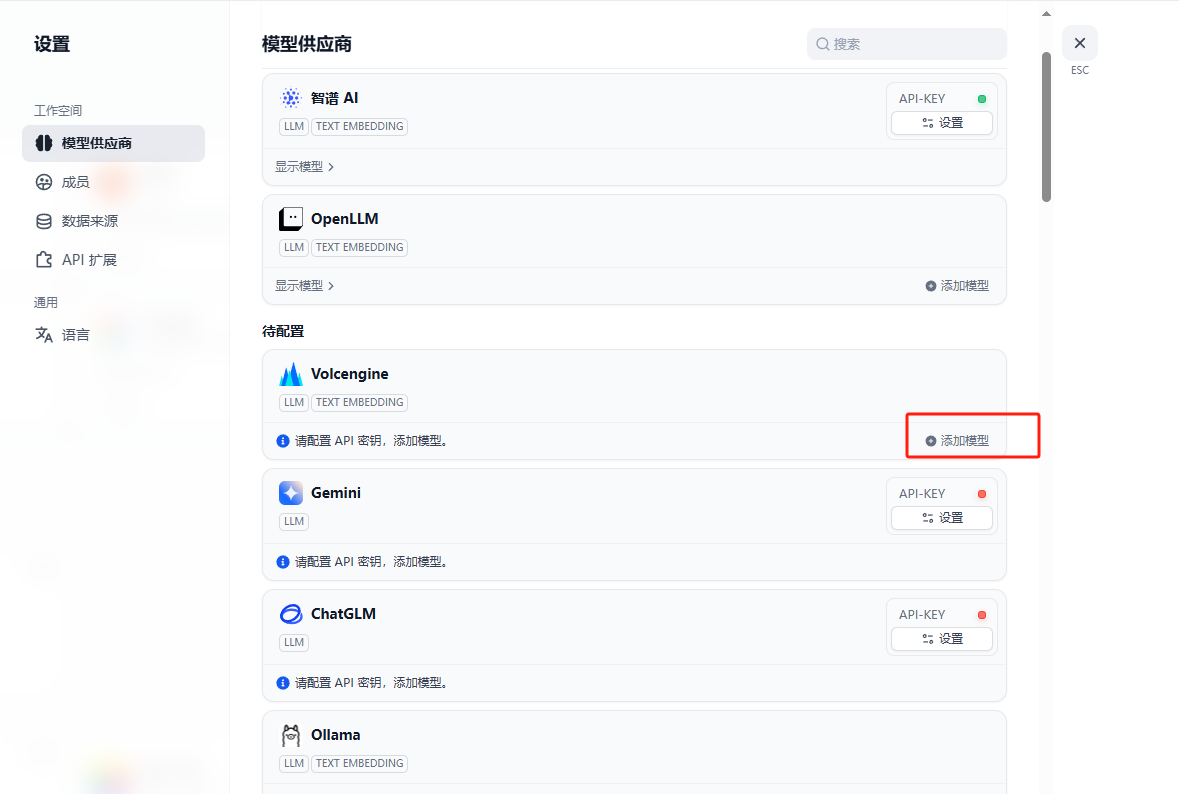1179x794 pixels.
Task: Click the scrollbar up arrow
Action: pos(1046,14)
